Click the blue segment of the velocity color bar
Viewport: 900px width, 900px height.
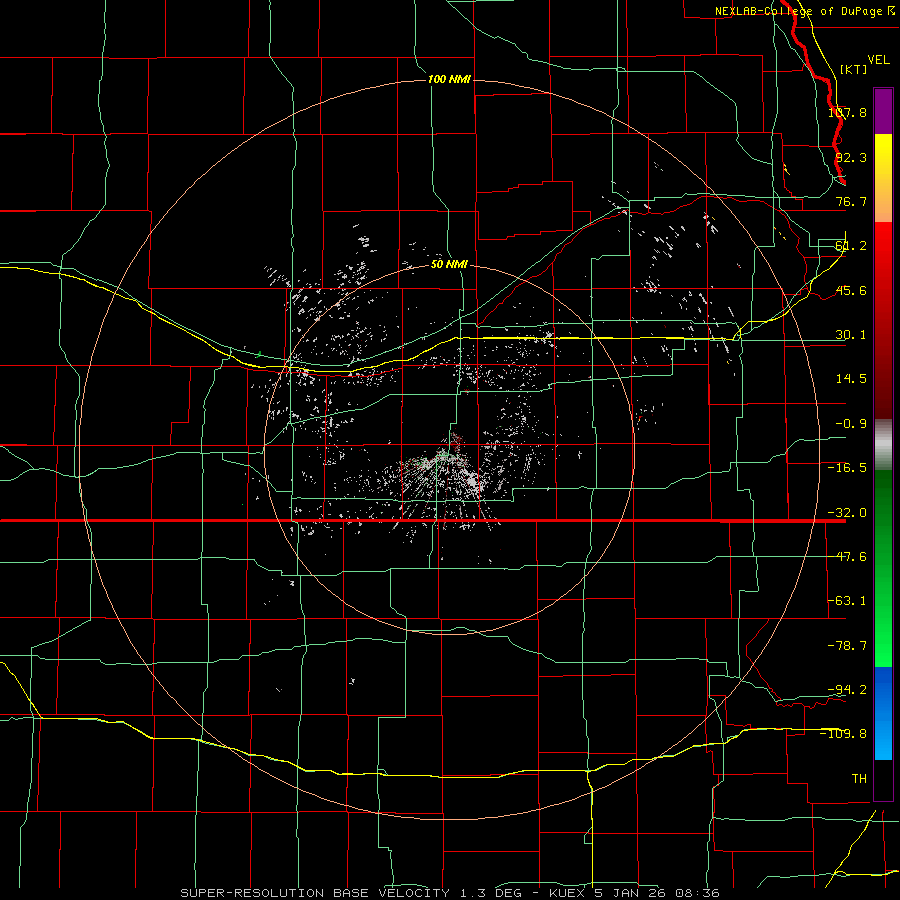pyautogui.click(x=883, y=713)
